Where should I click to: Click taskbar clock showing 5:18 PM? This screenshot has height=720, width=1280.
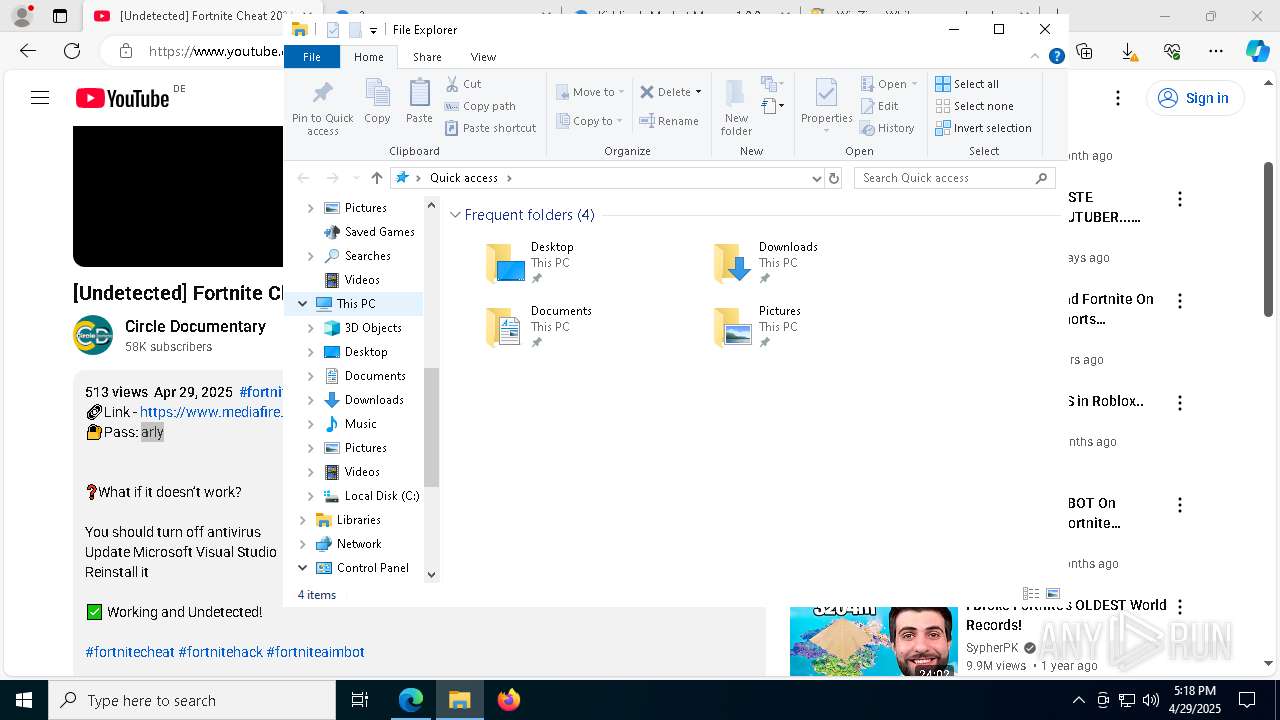coord(1194,700)
